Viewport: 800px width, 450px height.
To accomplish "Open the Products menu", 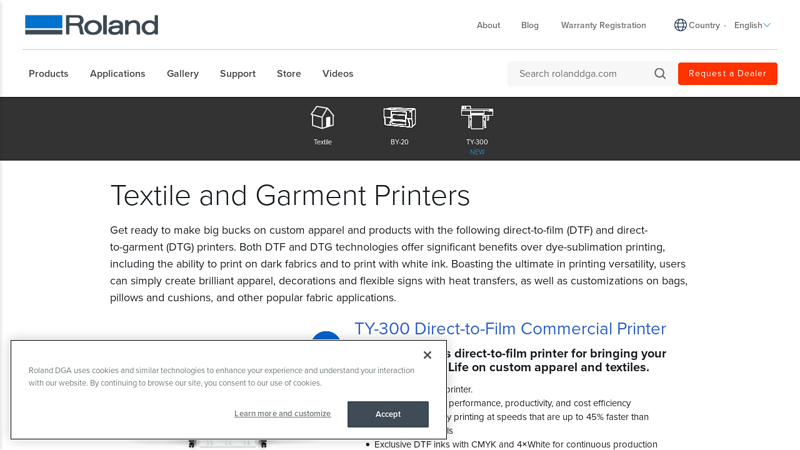I will 48,73.
